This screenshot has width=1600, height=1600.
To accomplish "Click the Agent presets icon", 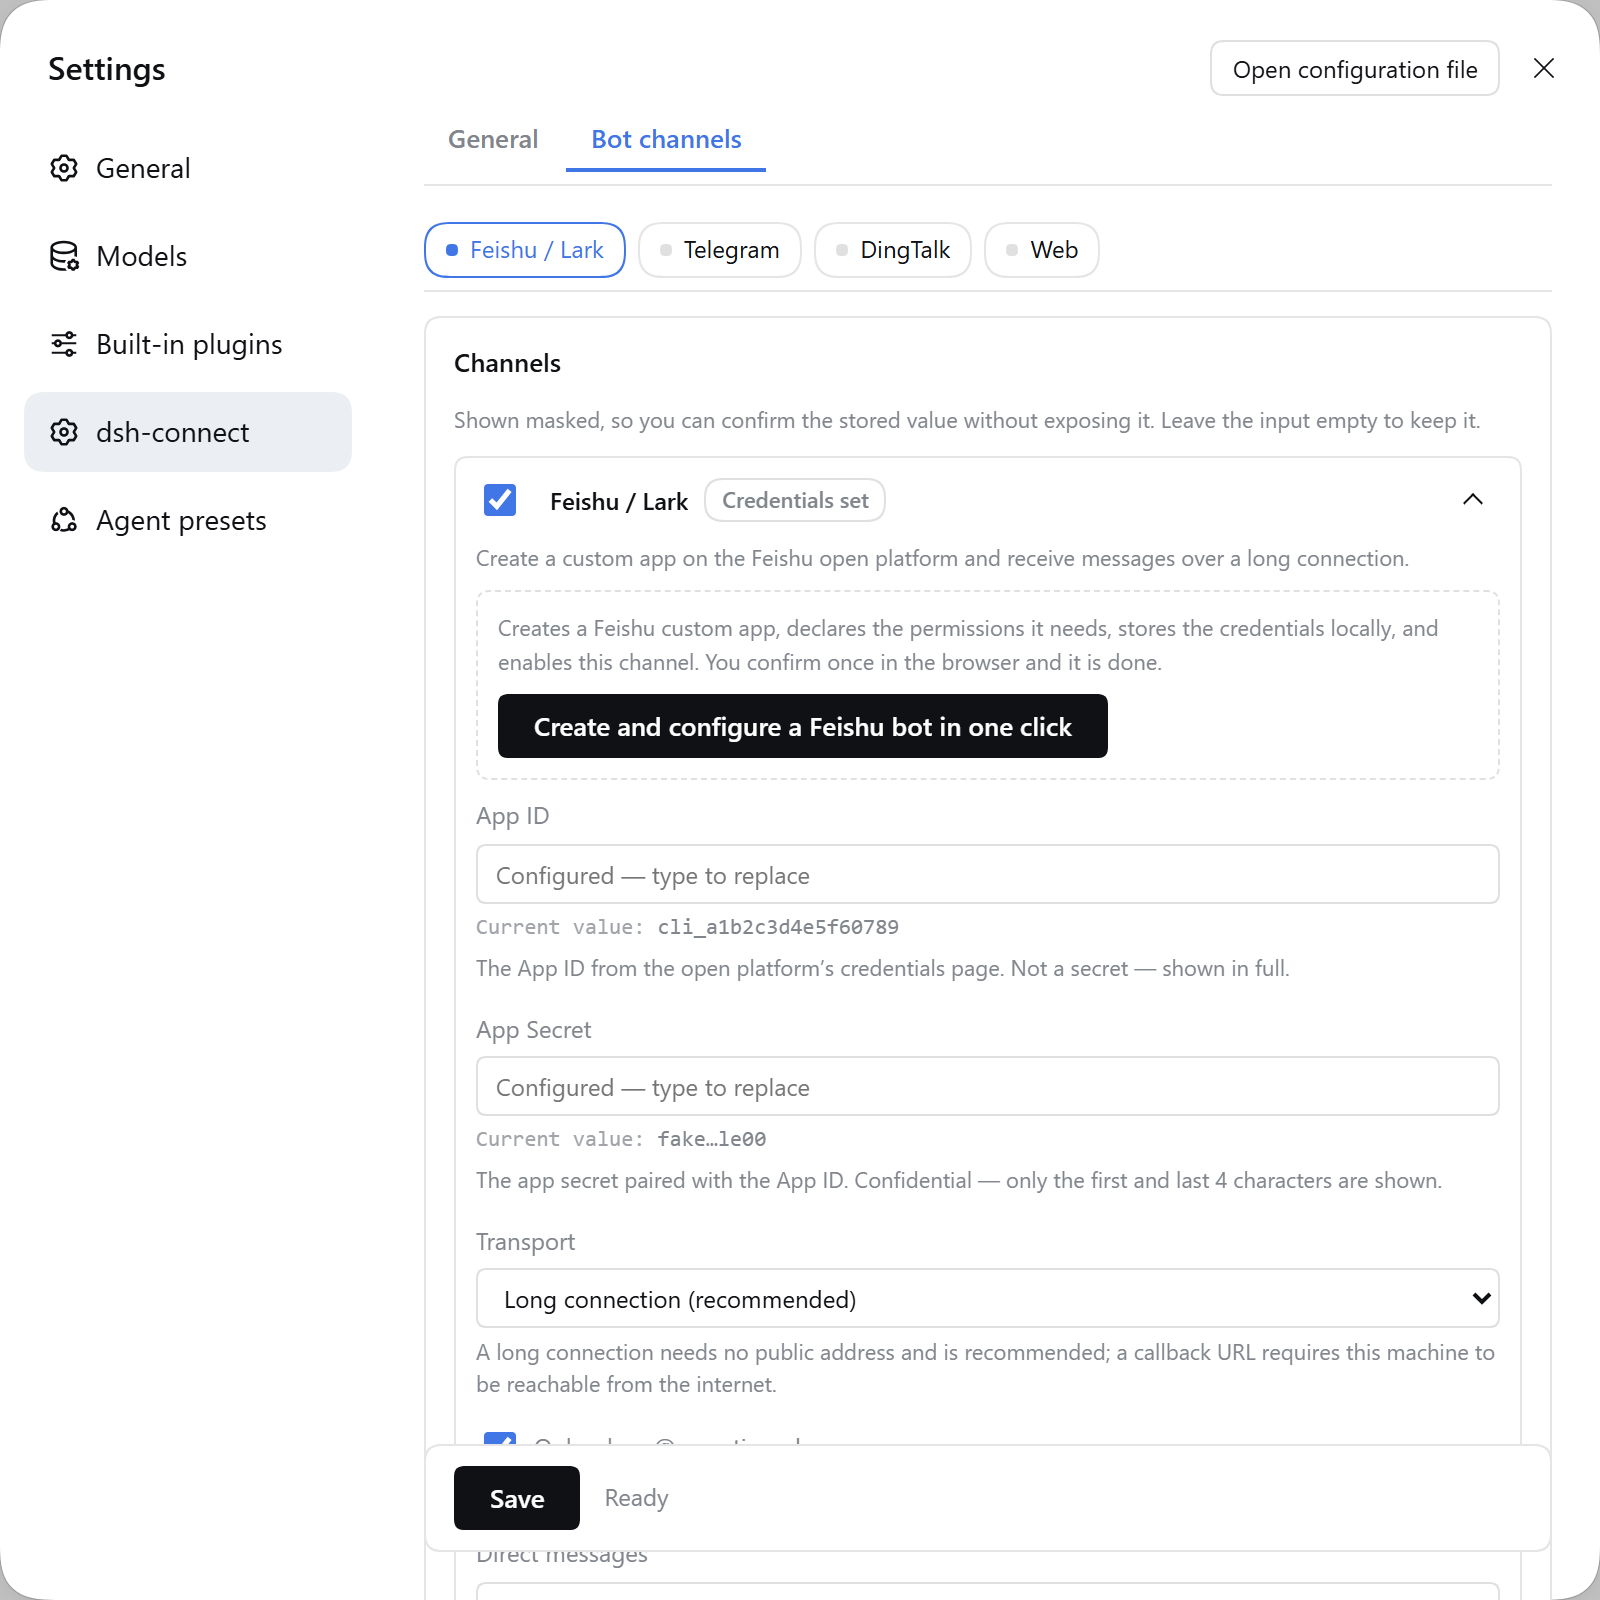I will pos(64,520).
